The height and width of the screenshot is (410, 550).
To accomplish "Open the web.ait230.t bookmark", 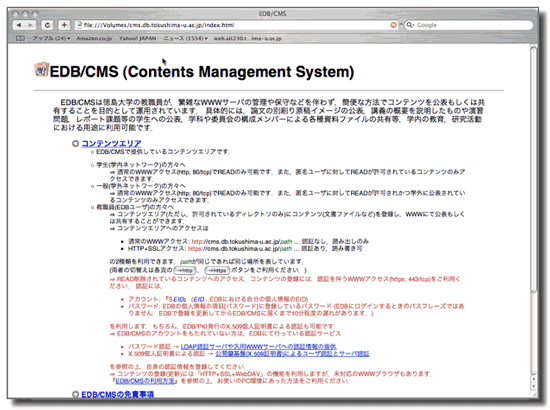I will pos(230,38).
